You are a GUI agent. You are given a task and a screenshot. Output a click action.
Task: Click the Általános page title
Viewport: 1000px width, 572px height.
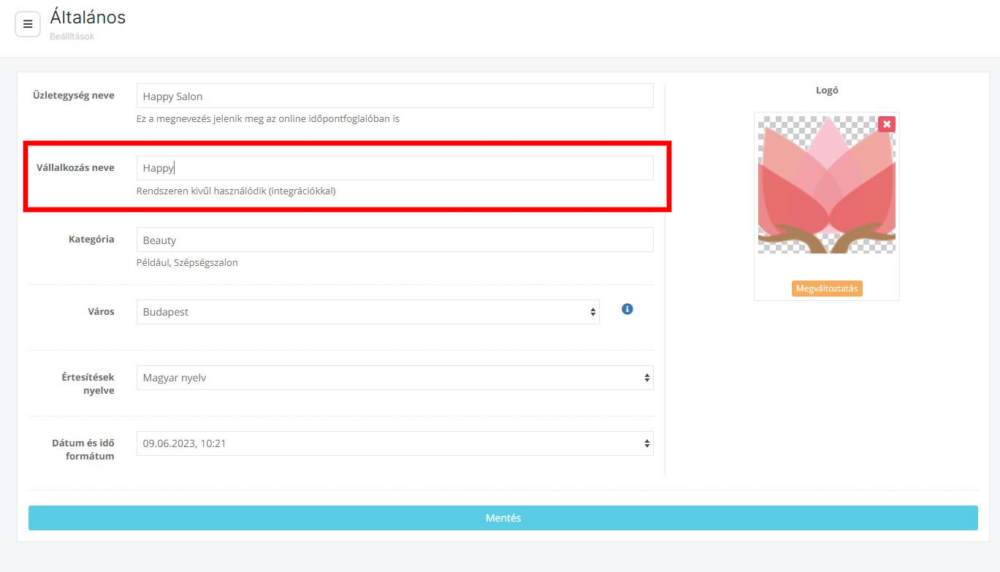(88, 17)
